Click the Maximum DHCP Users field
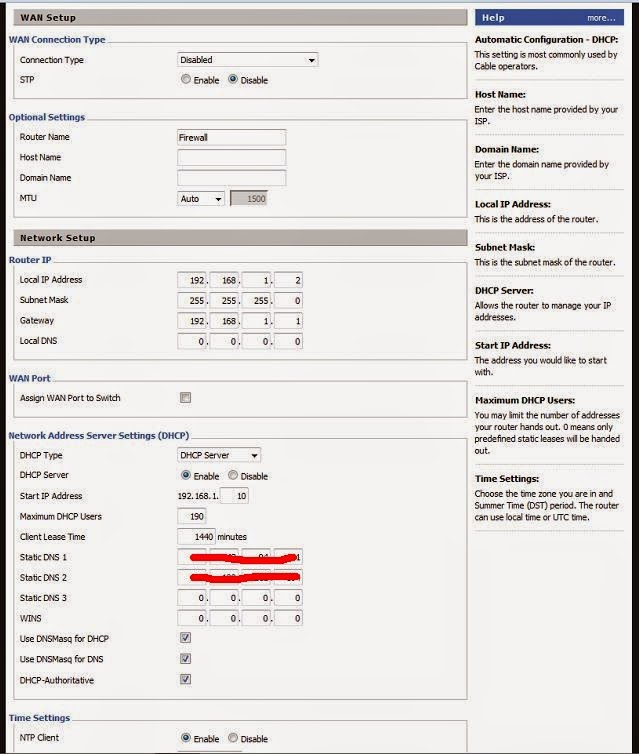Image resolution: width=639 pixels, height=754 pixels. [x=192, y=516]
